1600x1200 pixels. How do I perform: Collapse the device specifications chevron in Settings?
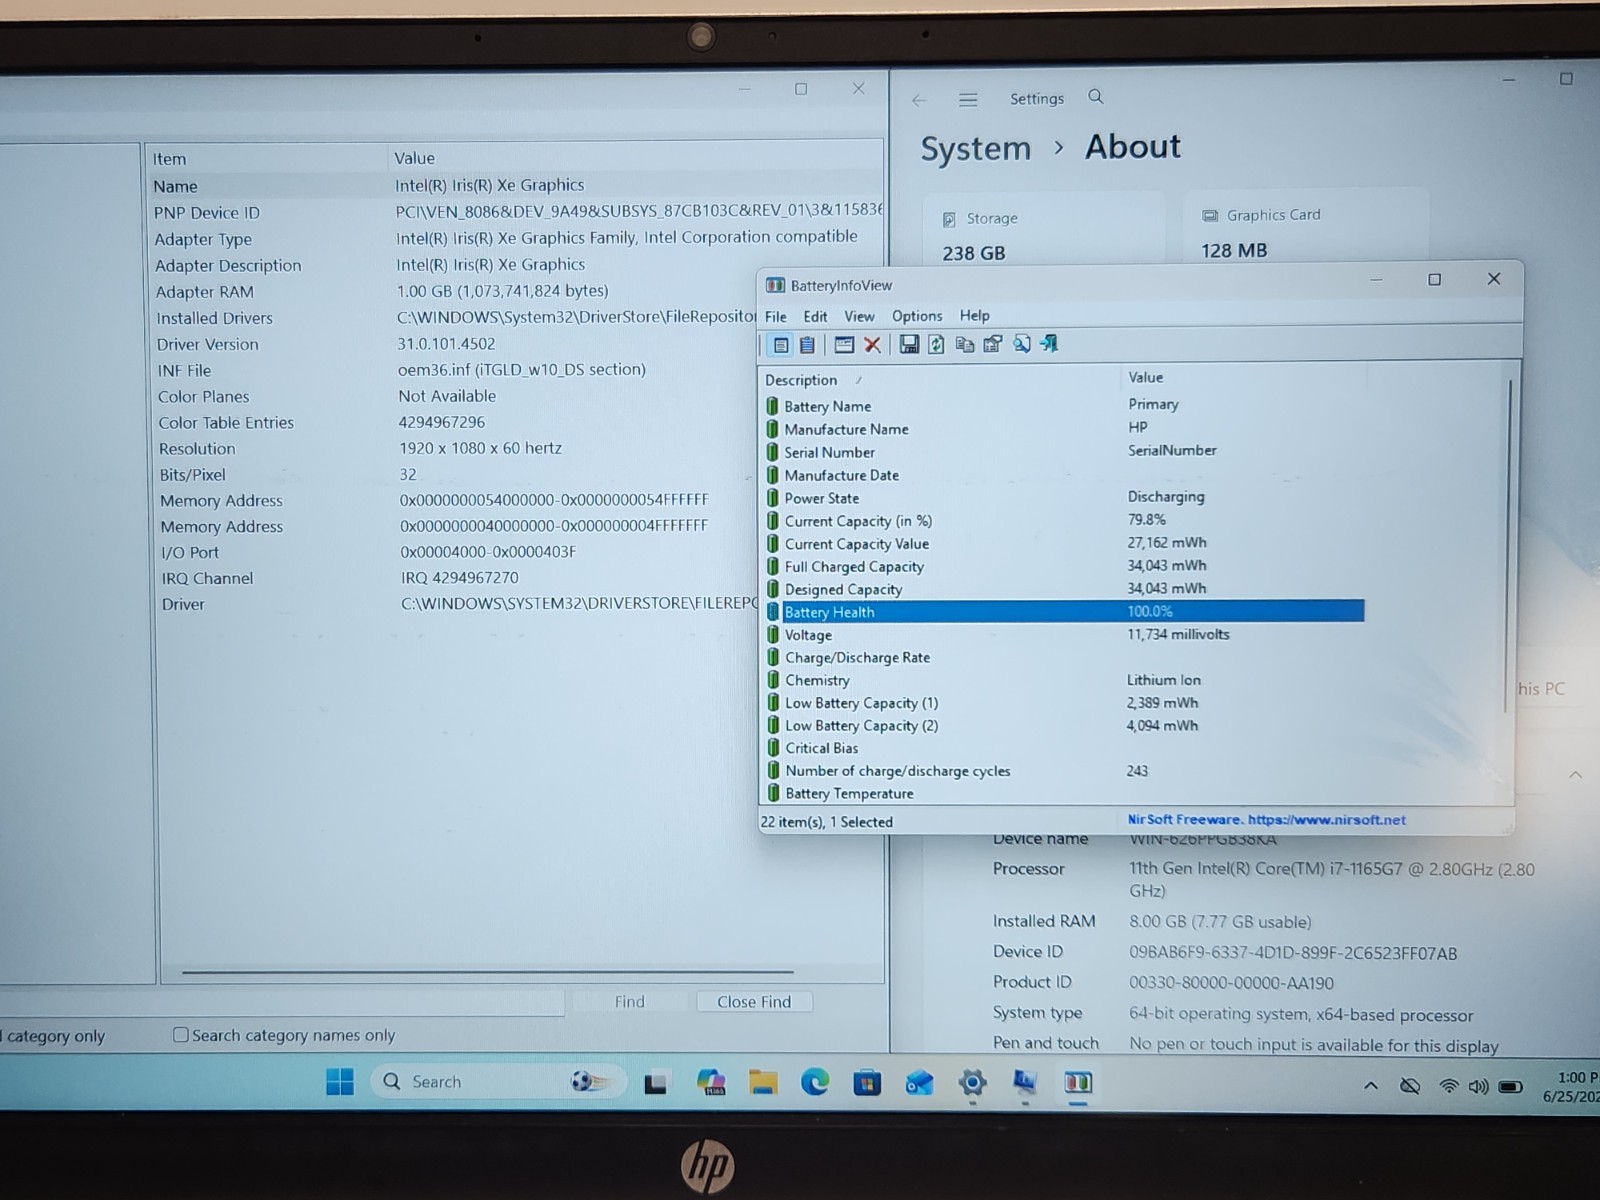[1575, 775]
